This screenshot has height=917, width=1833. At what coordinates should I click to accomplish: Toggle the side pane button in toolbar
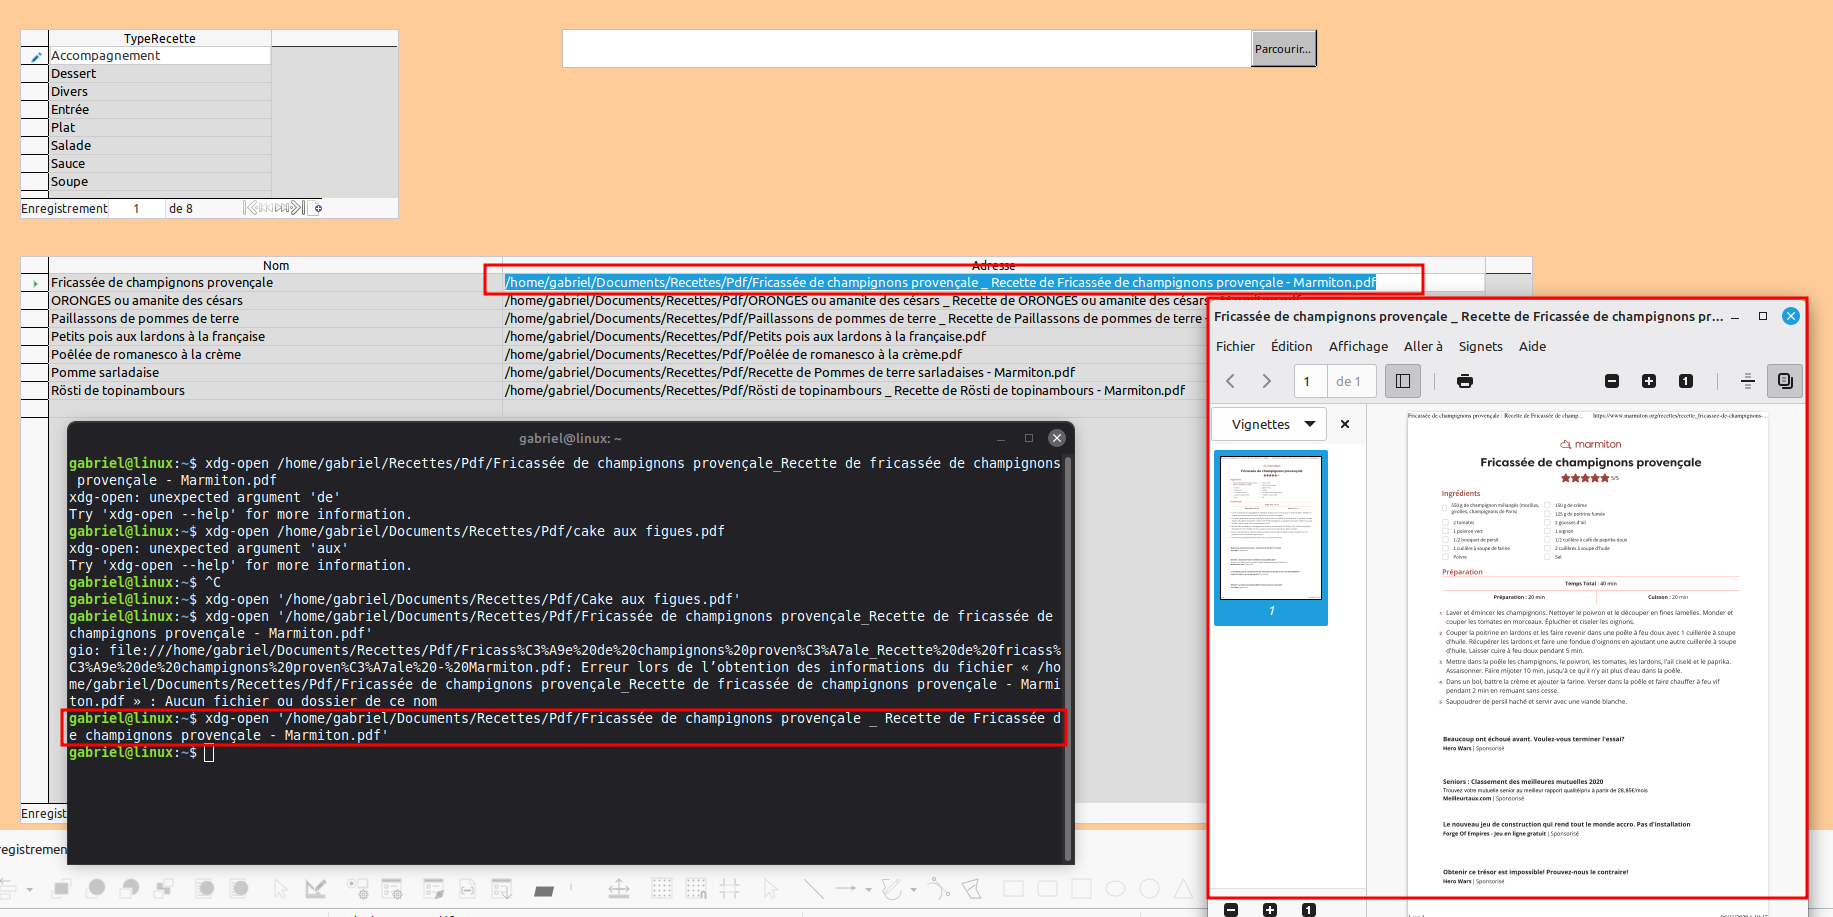[x=1402, y=381]
